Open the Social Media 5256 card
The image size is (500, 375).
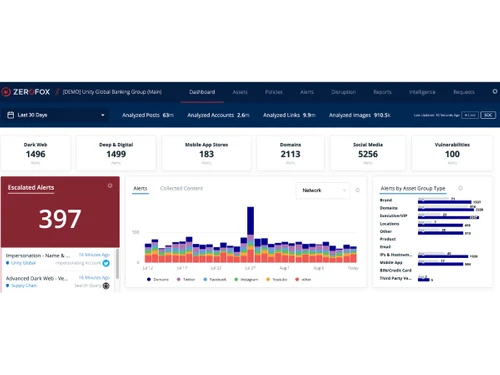coord(368,153)
